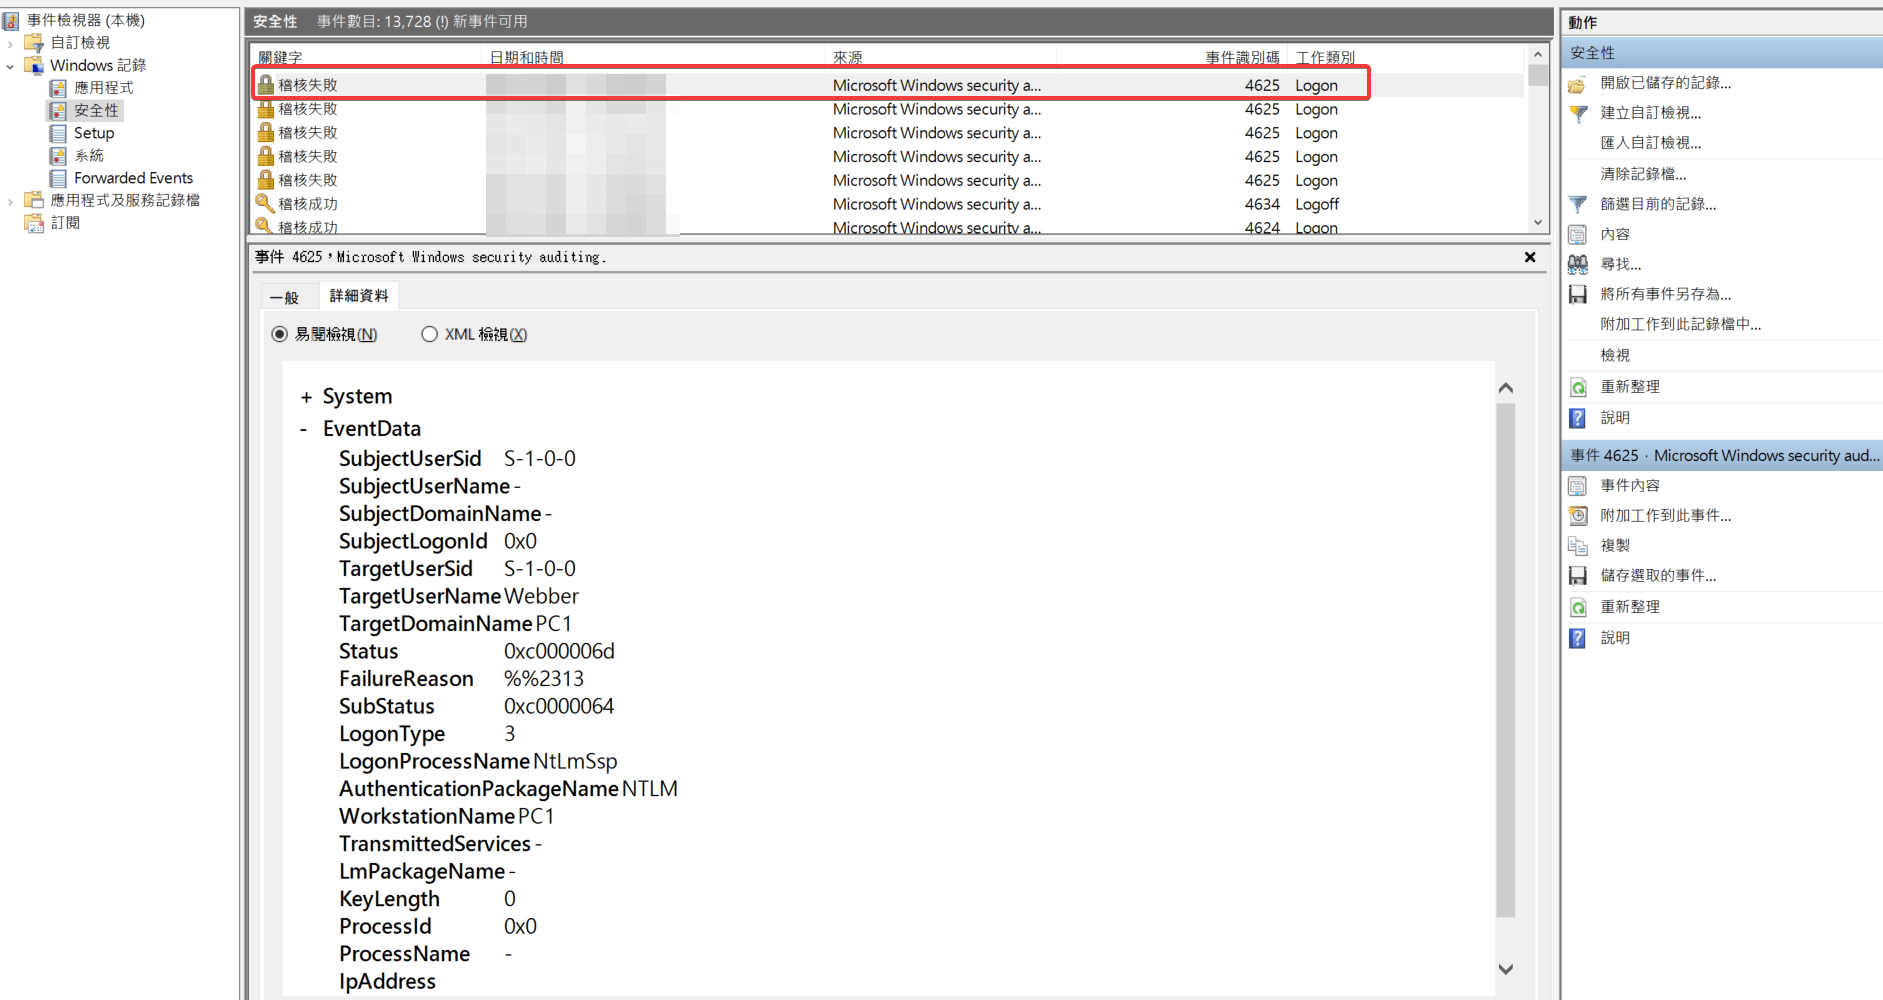Viewport: 1883px width, 1000px height.
Task: Click the save all events floppy icon
Action: coord(1578,294)
